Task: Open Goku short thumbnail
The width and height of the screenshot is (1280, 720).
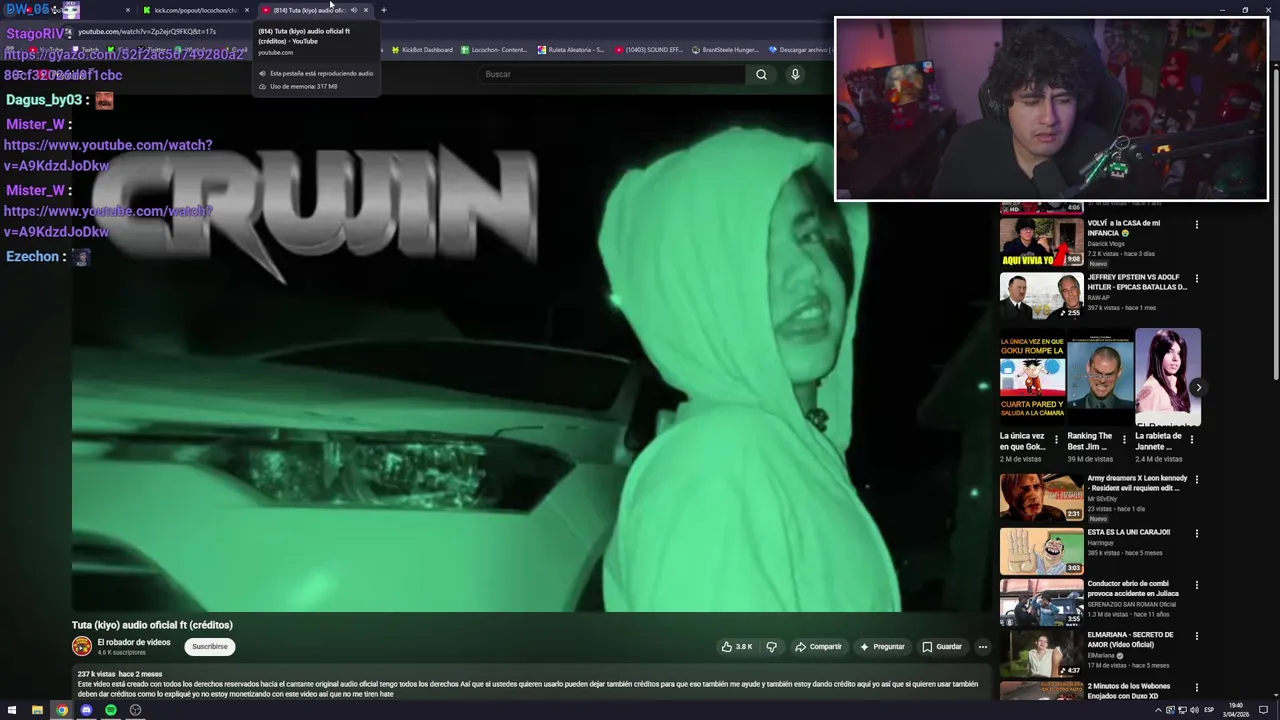Action: click(1032, 377)
